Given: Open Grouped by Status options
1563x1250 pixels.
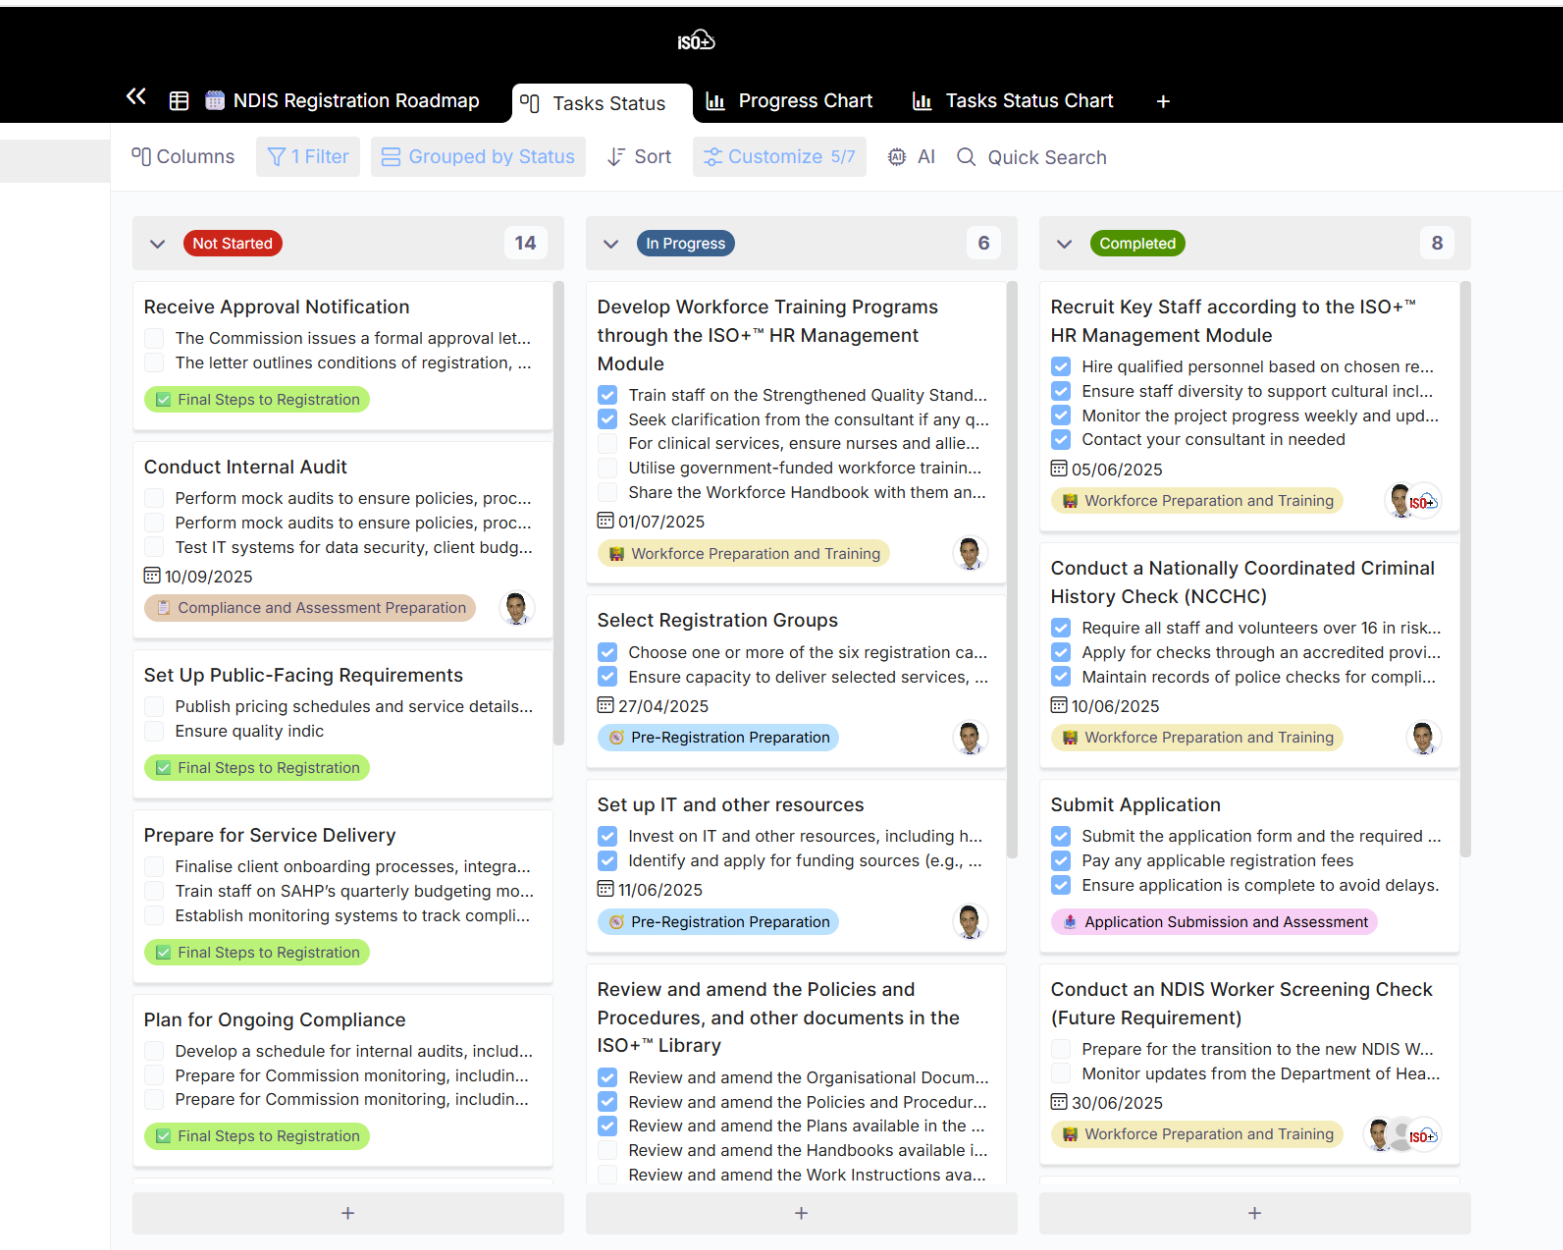Looking at the screenshot, I should click(x=478, y=157).
